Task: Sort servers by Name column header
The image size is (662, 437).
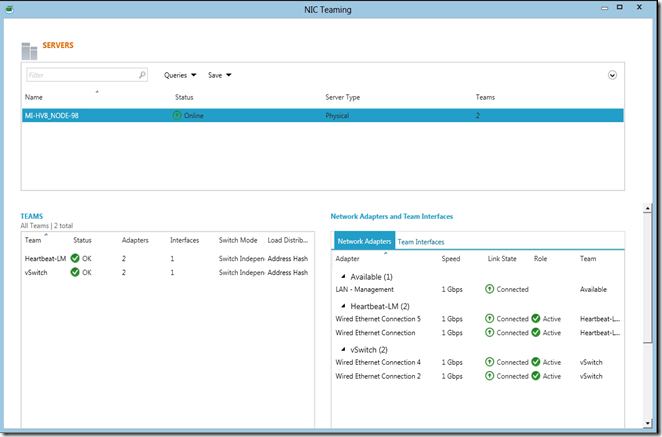Action: tap(34, 97)
